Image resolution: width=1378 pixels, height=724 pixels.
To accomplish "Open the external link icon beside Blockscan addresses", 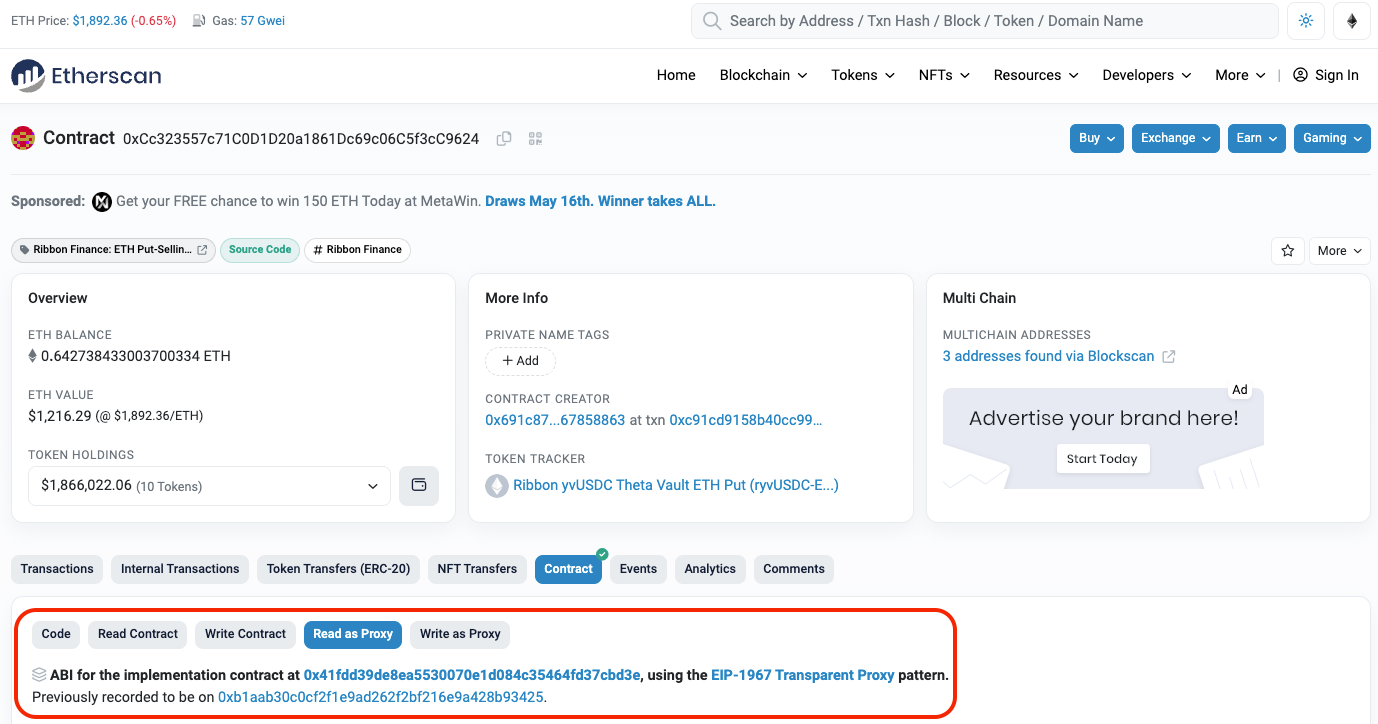I will point(1169,357).
